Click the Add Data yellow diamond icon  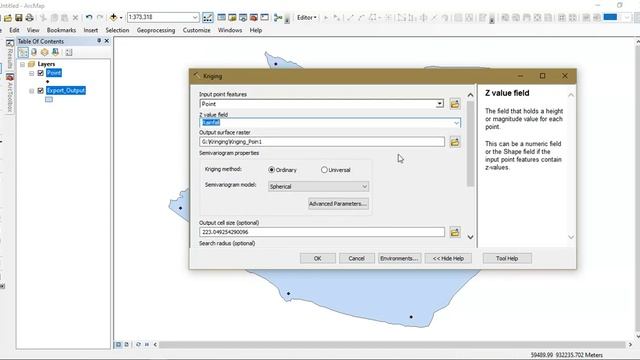[x=113, y=17]
